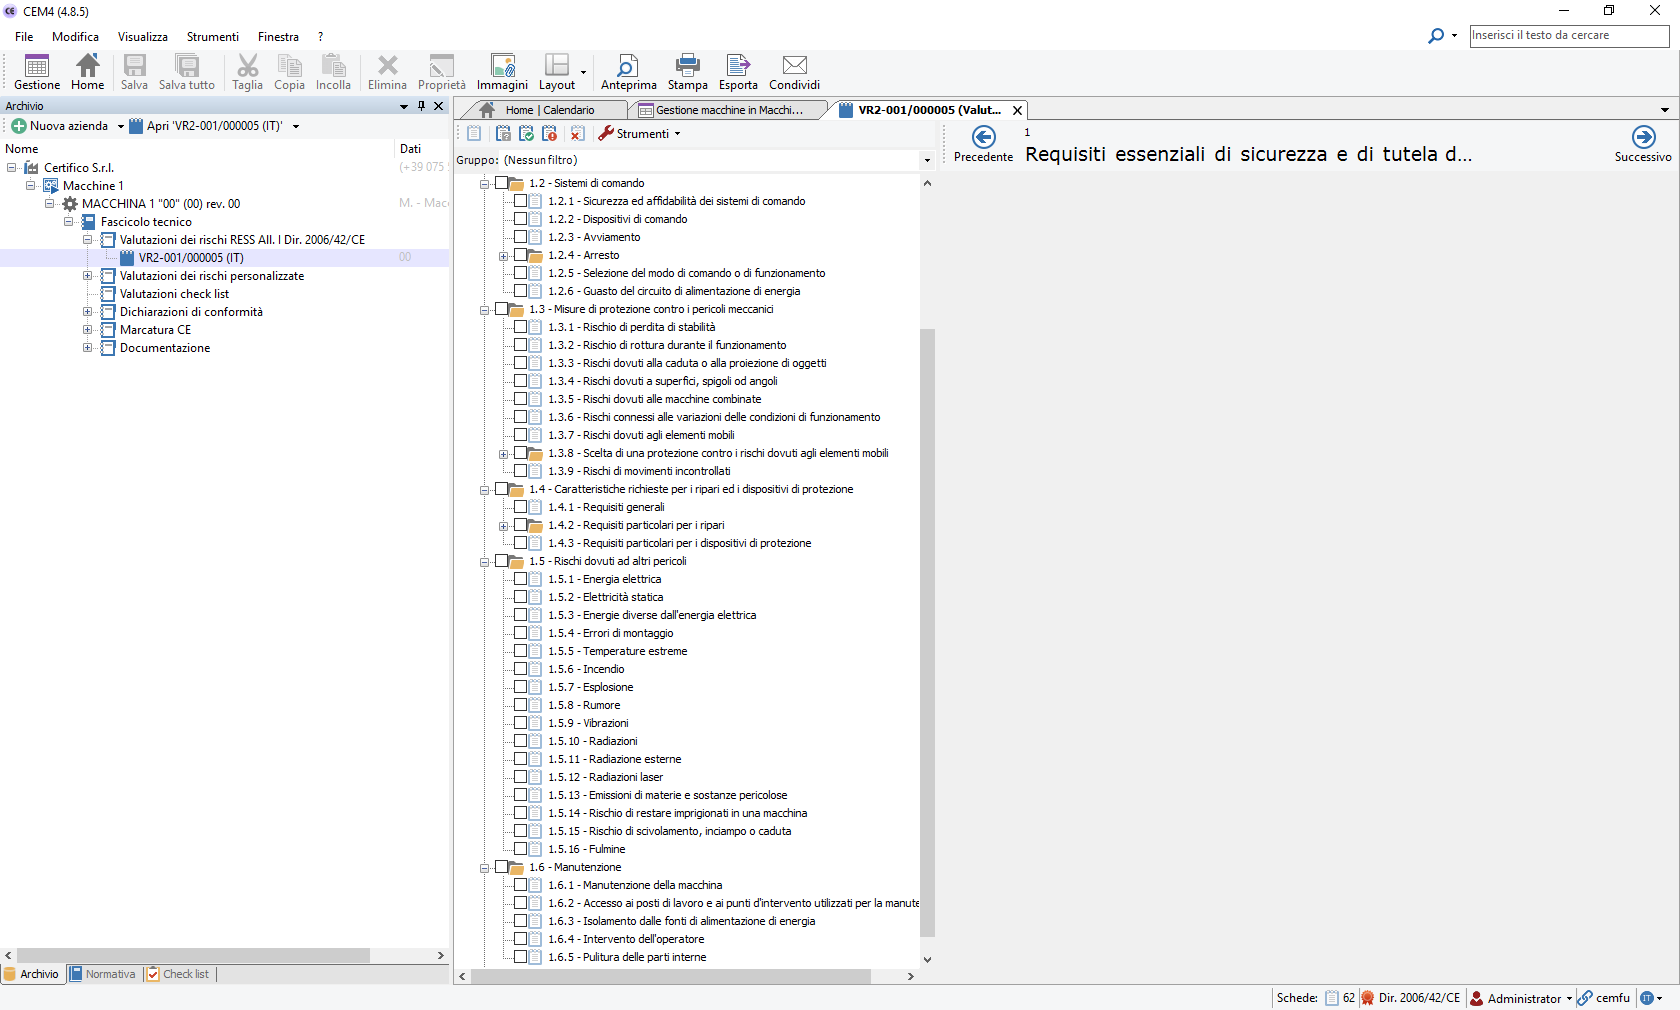Enable checkbox for 1.5.8 - Rumore

521,705
